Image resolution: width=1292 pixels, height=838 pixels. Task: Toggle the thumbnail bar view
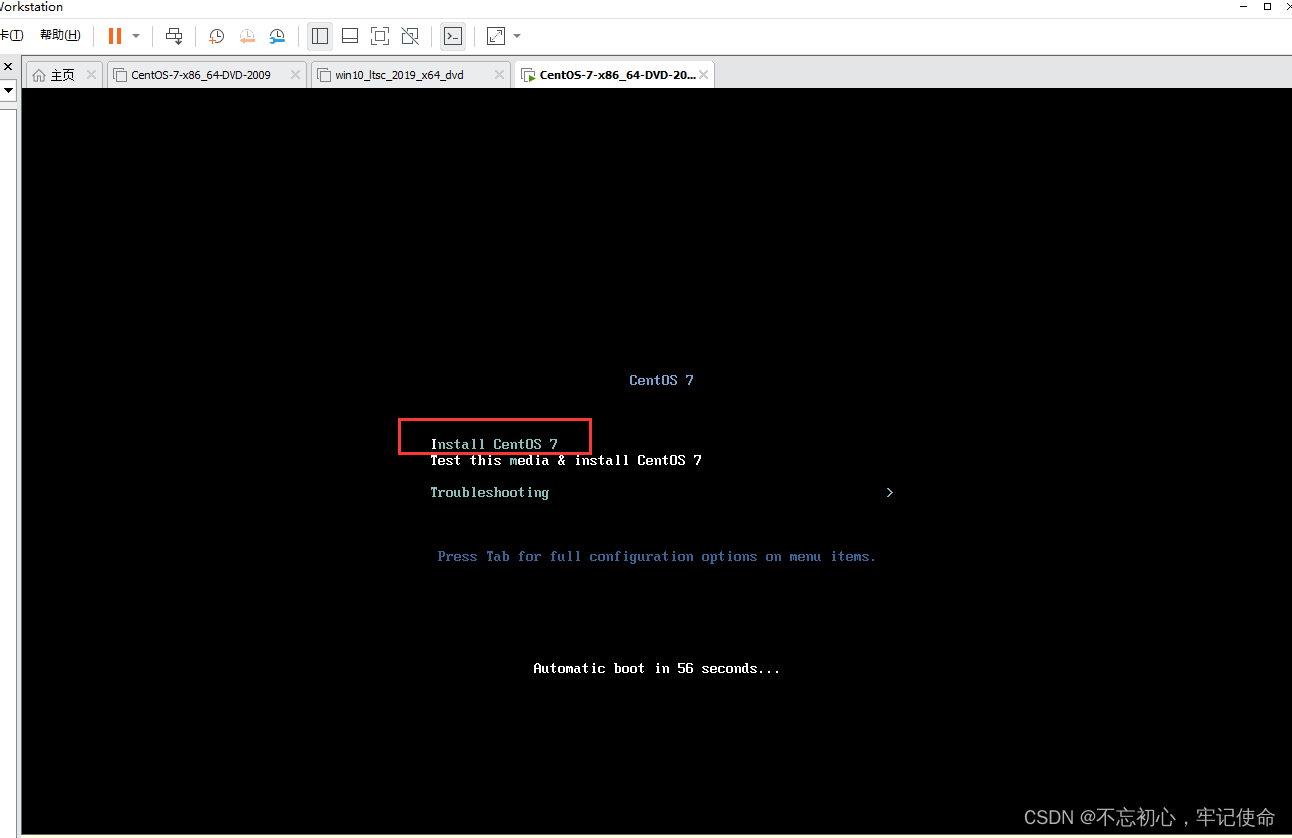[350, 36]
